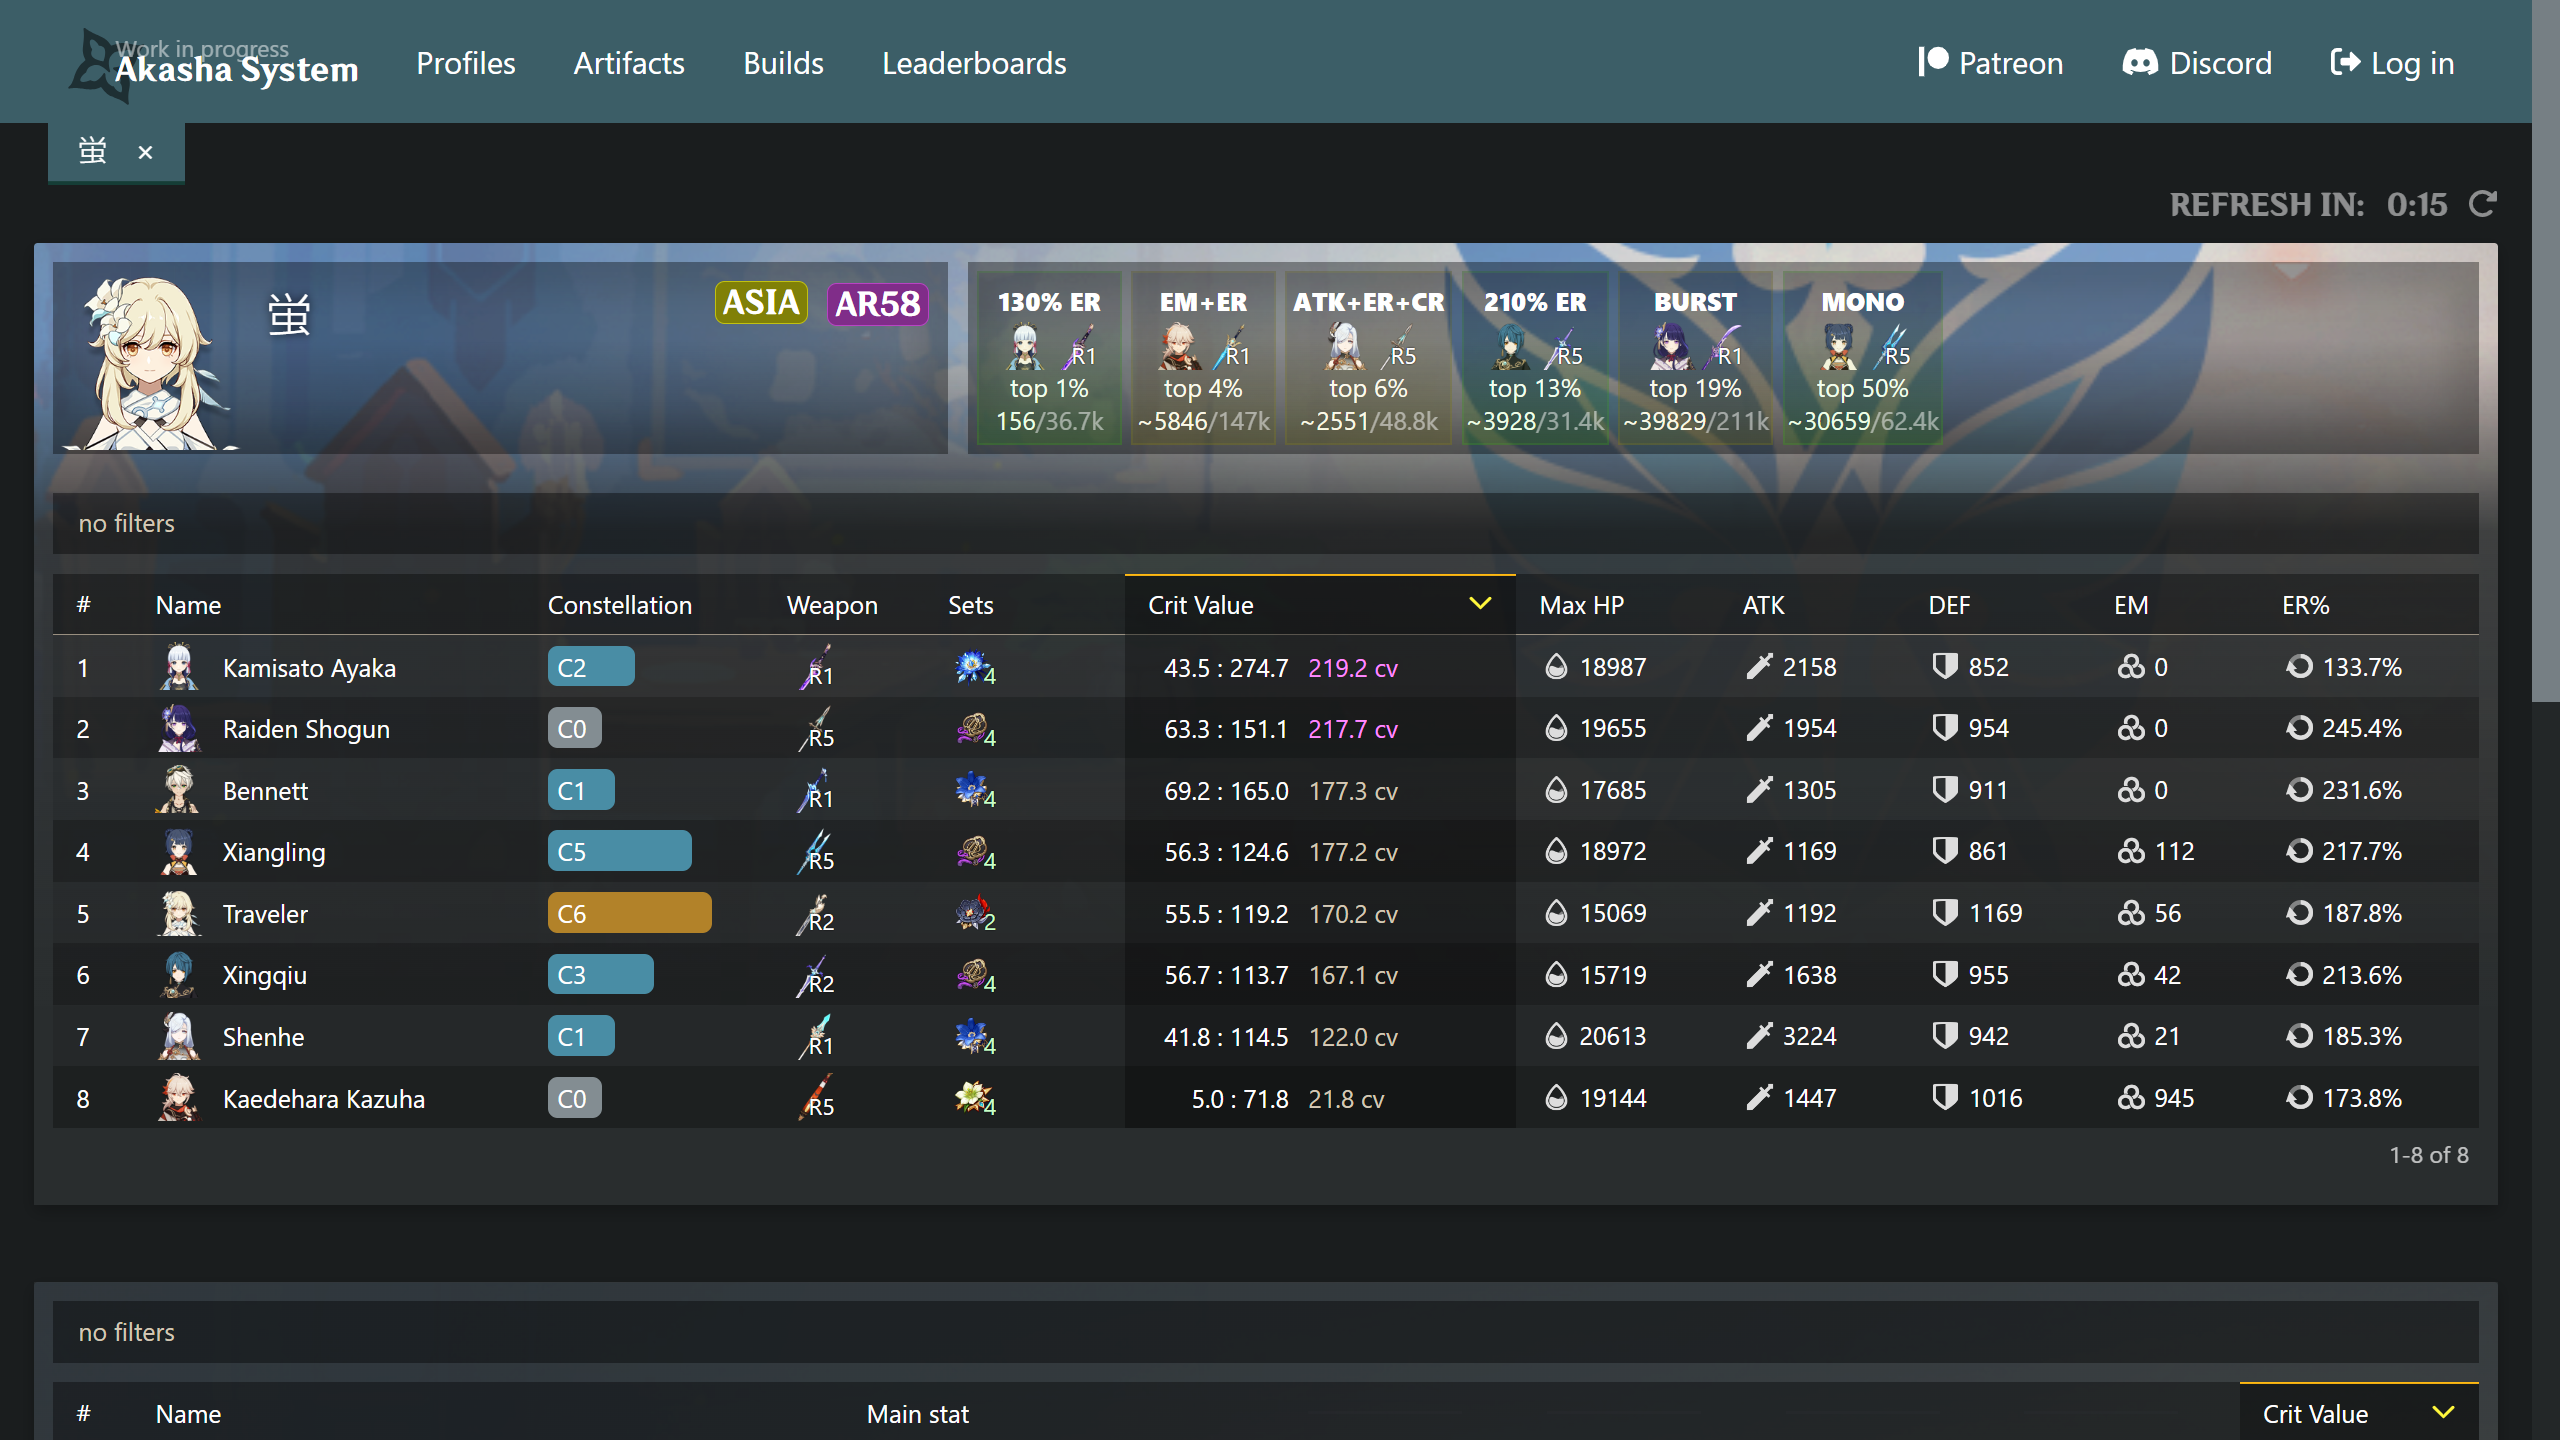The image size is (2560, 1440).
Task: Click Xingqiu character portrait icon
Action: [179, 974]
